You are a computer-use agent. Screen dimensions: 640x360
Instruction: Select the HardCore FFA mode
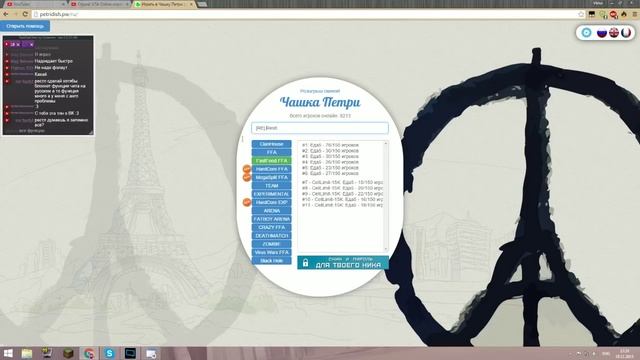(x=271, y=169)
